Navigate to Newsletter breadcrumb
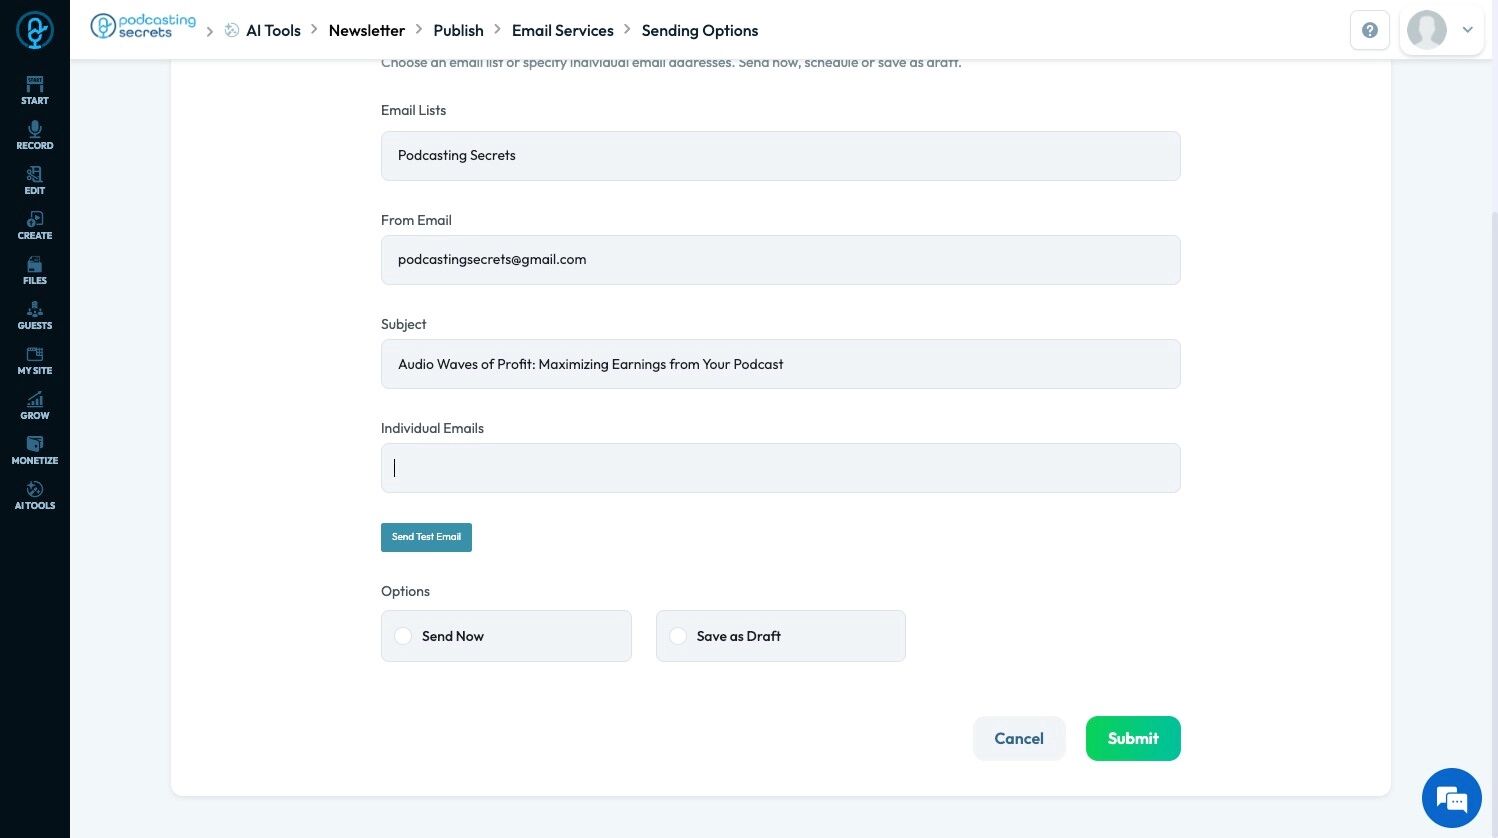Screen dimensions: 1498x838 pyautogui.click(x=366, y=30)
